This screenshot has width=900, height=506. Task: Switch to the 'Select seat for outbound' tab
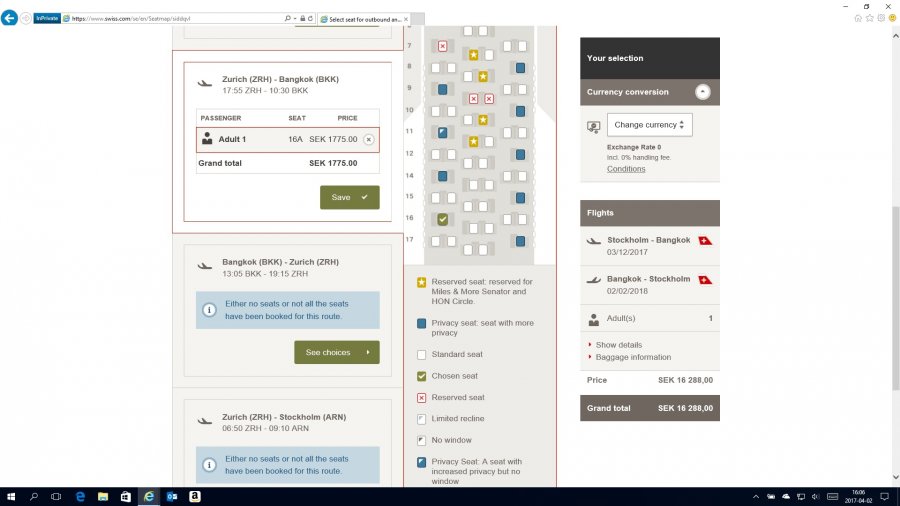366,18
